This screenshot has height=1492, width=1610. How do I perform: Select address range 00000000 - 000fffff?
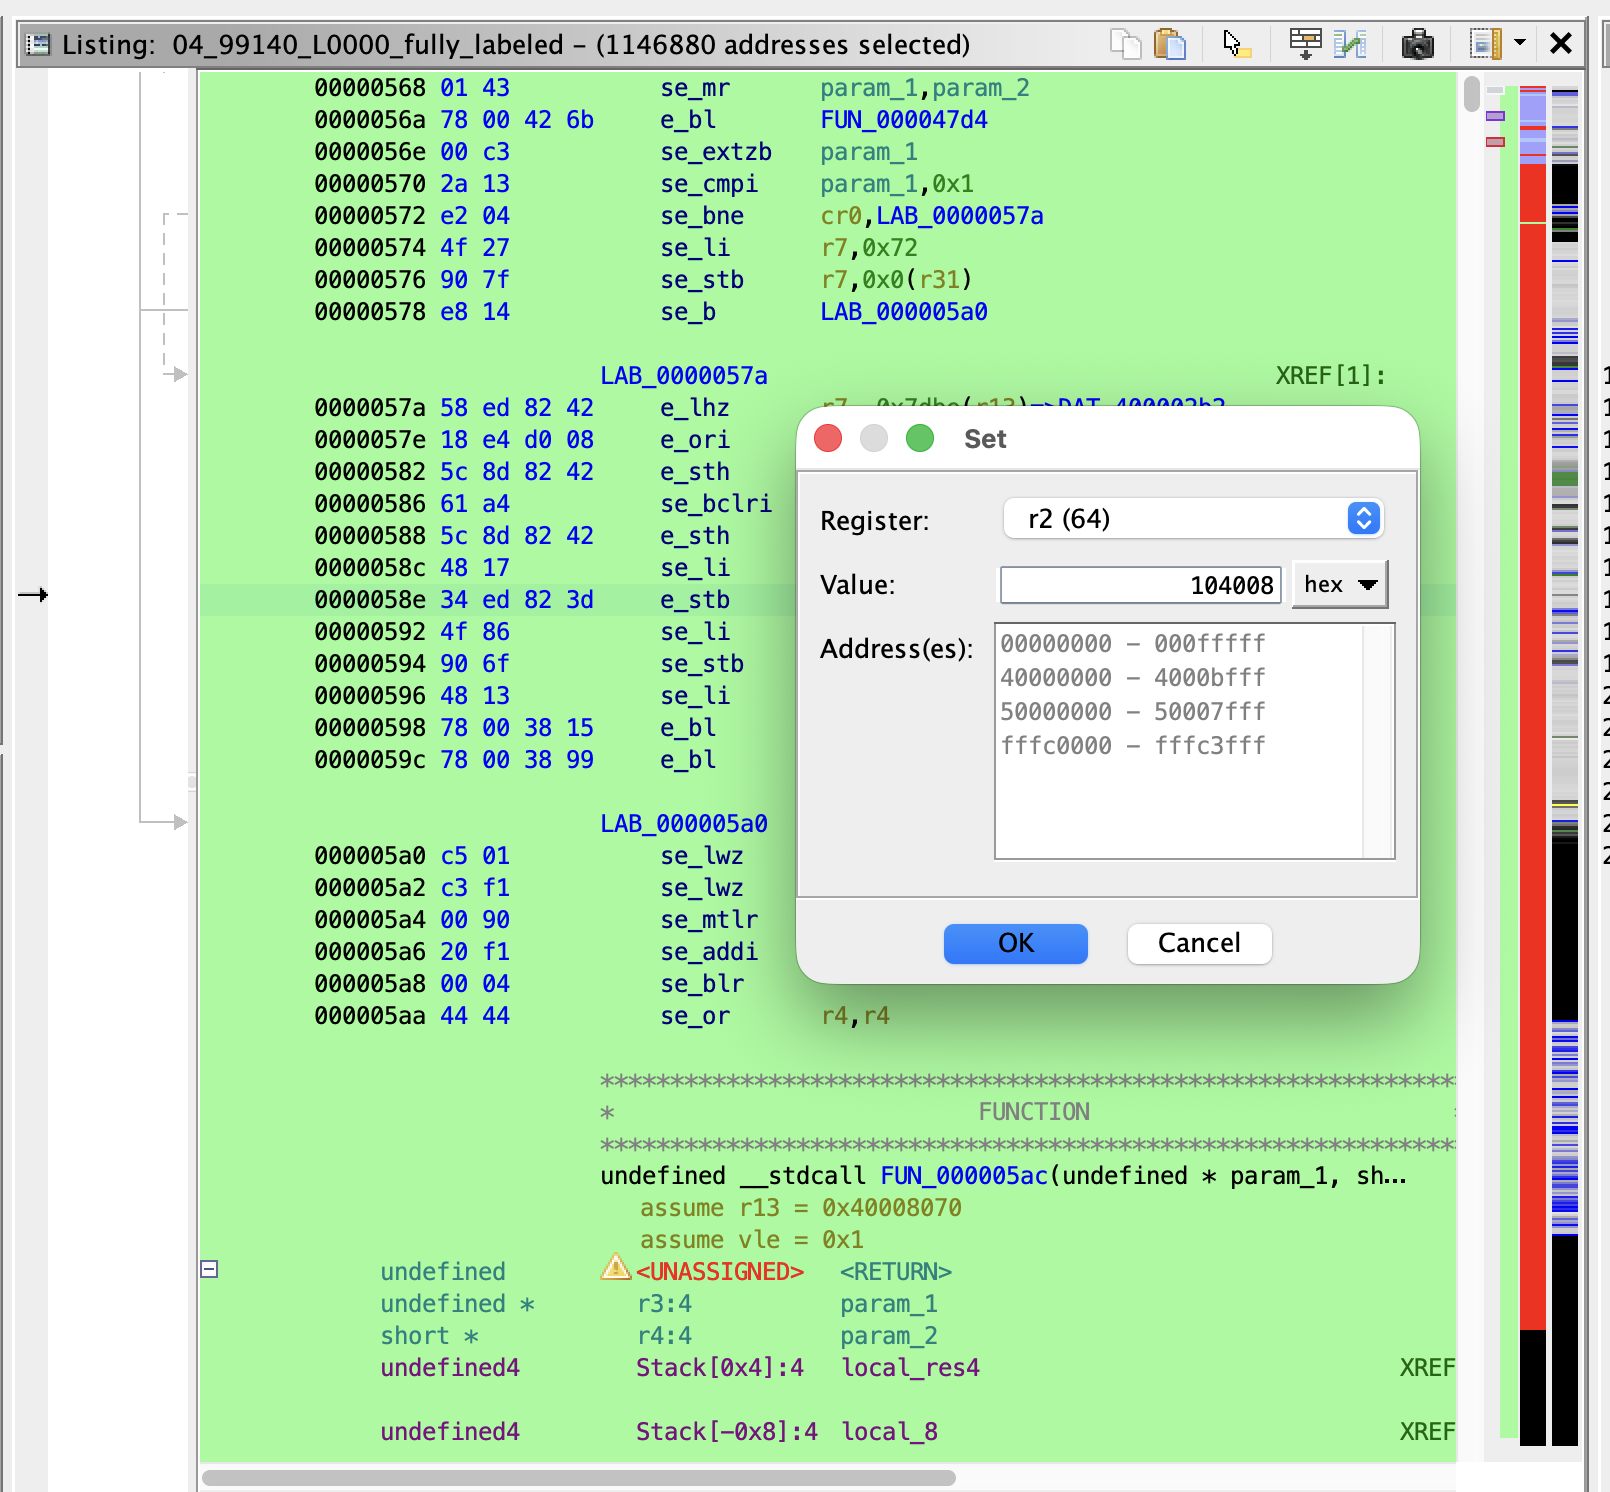click(x=1133, y=643)
